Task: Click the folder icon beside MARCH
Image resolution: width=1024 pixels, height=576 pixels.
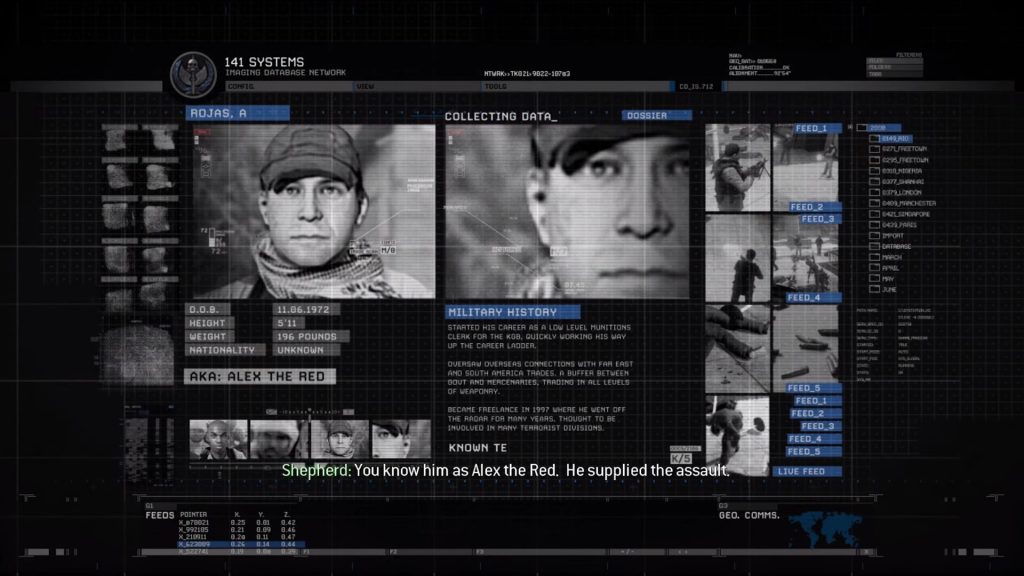Action: pyautogui.click(x=874, y=257)
